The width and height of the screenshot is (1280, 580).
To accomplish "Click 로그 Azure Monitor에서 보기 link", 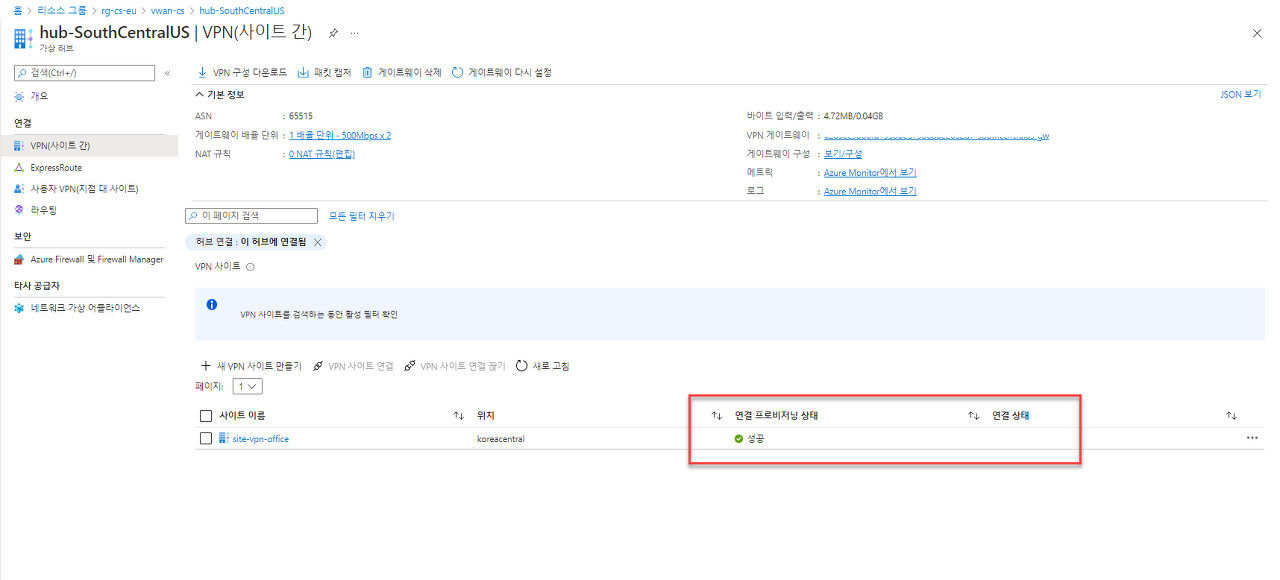I will click(x=870, y=191).
